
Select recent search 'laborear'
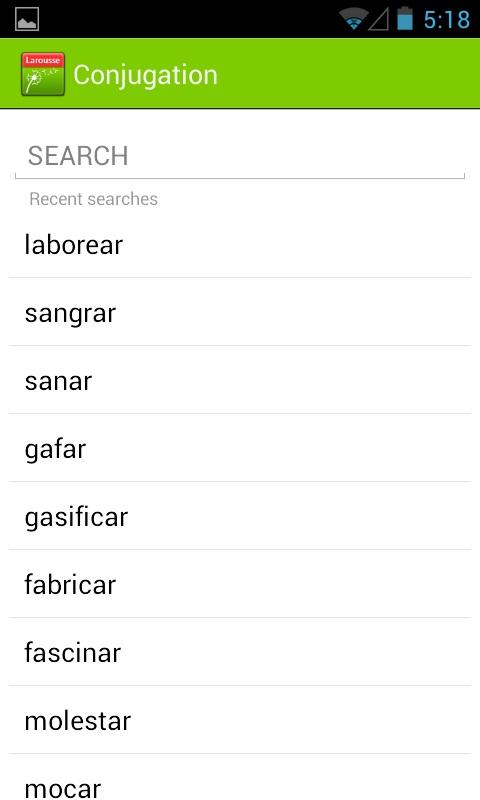[240, 244]
